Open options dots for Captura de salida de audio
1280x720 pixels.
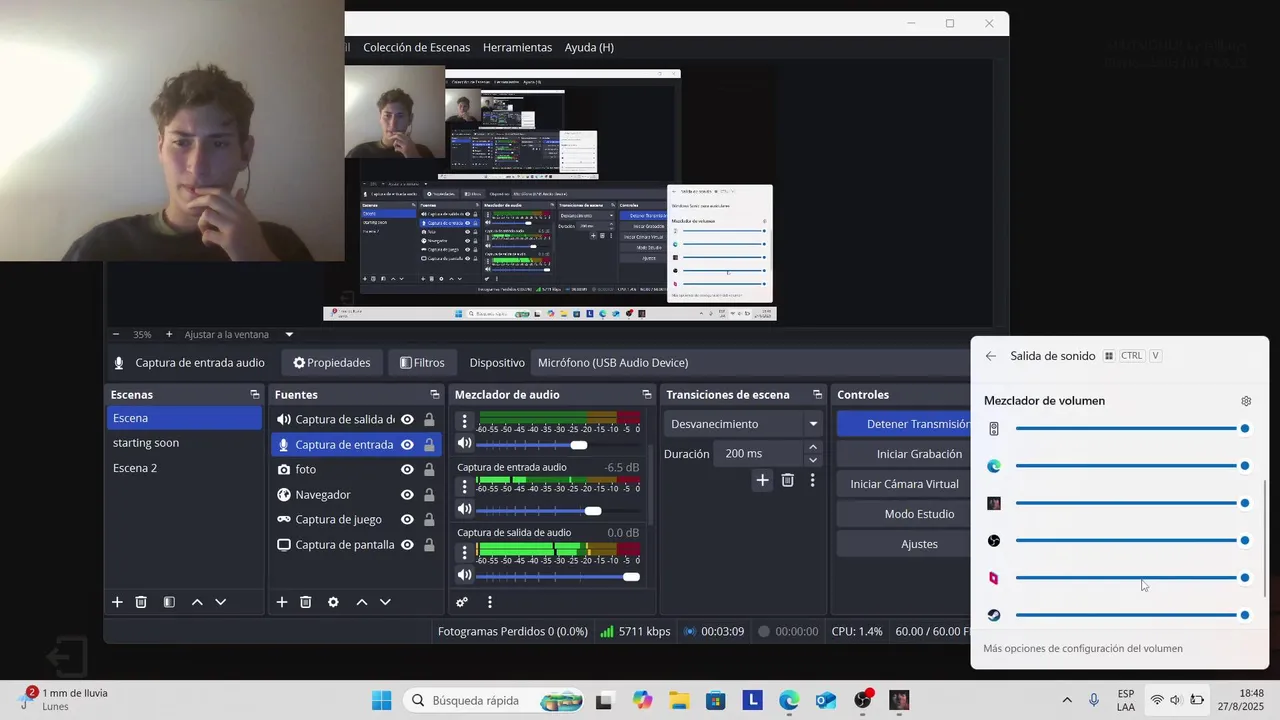click(464, 551)
